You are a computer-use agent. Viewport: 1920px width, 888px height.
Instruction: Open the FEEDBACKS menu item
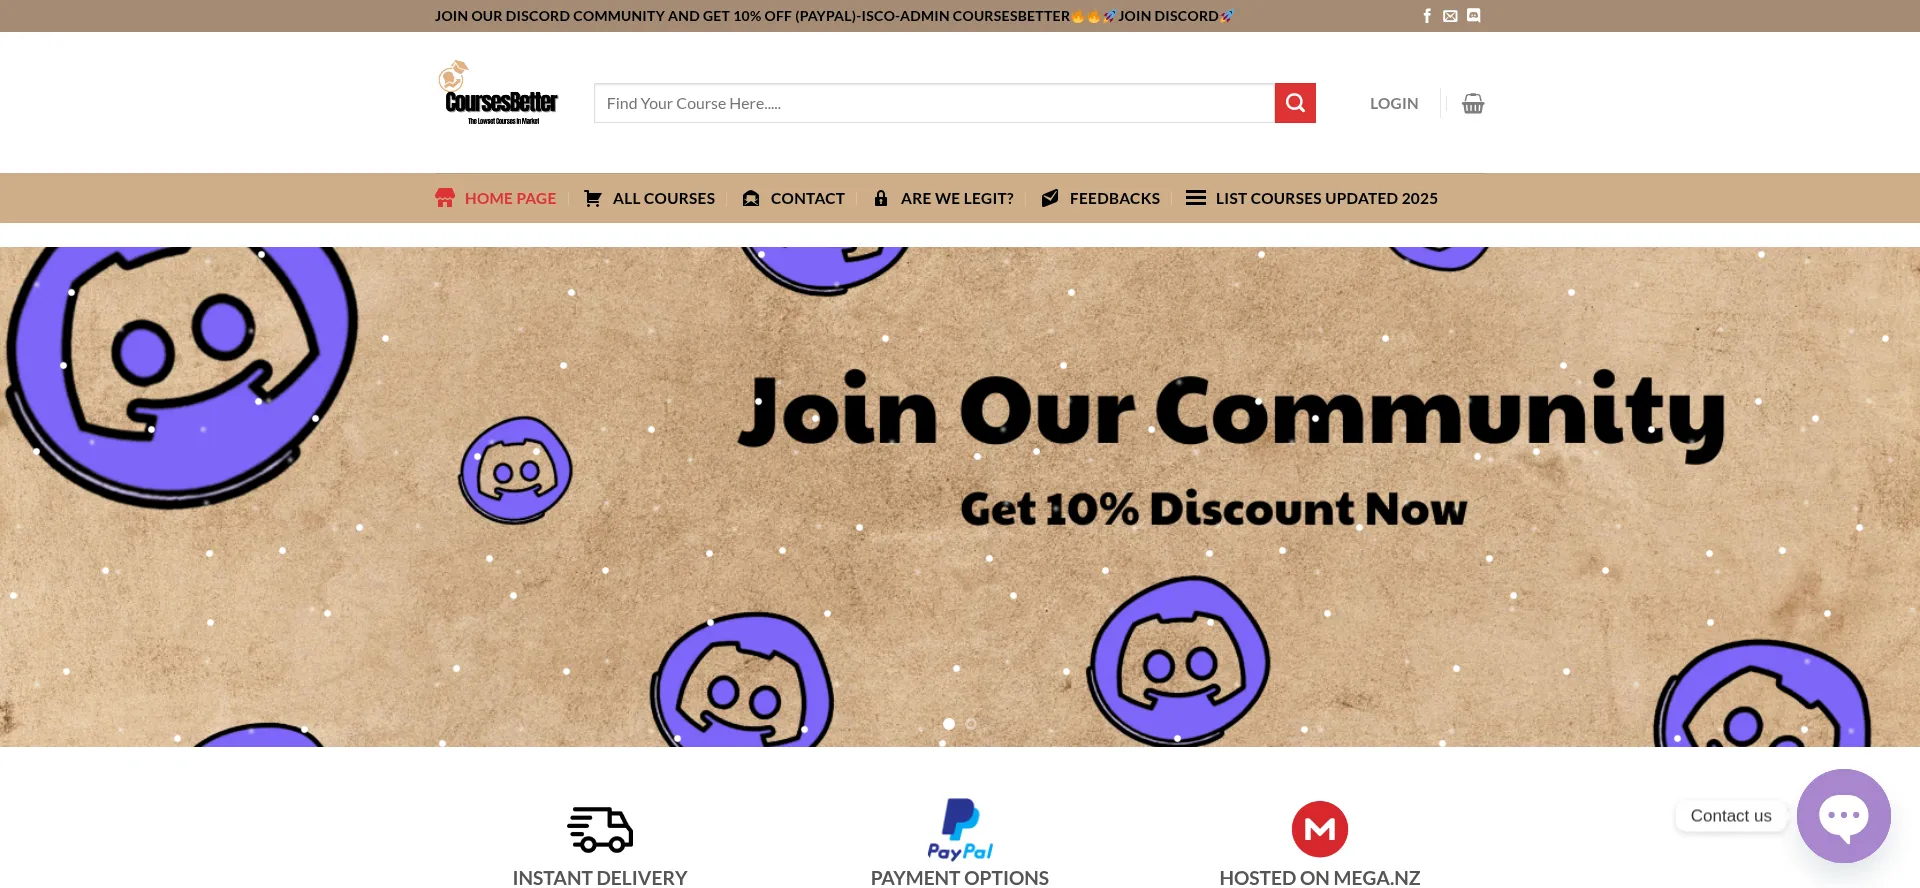[1100, 198]
